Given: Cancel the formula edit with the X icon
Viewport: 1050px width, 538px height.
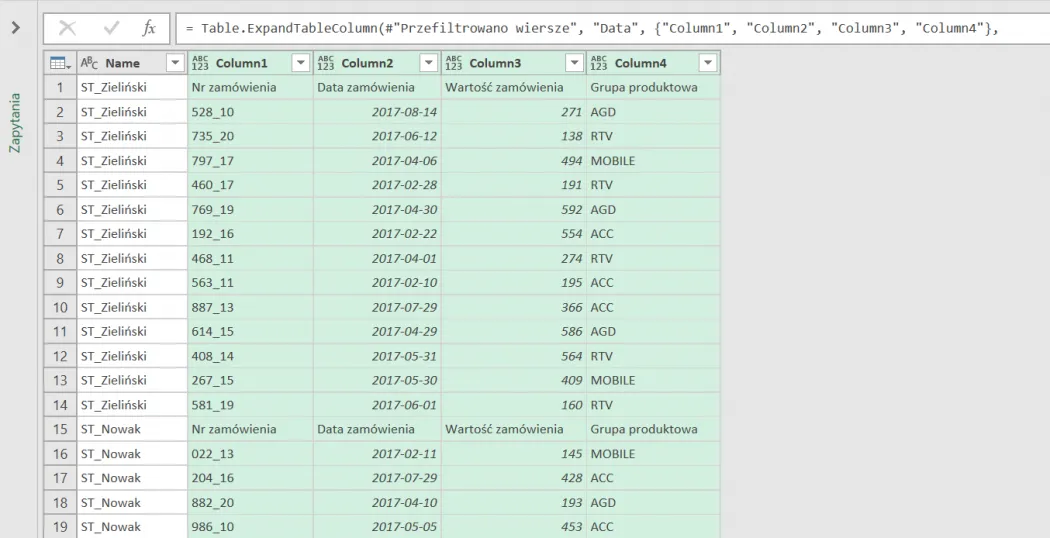Looking at the screenshot, I should (x=67, y=28).
